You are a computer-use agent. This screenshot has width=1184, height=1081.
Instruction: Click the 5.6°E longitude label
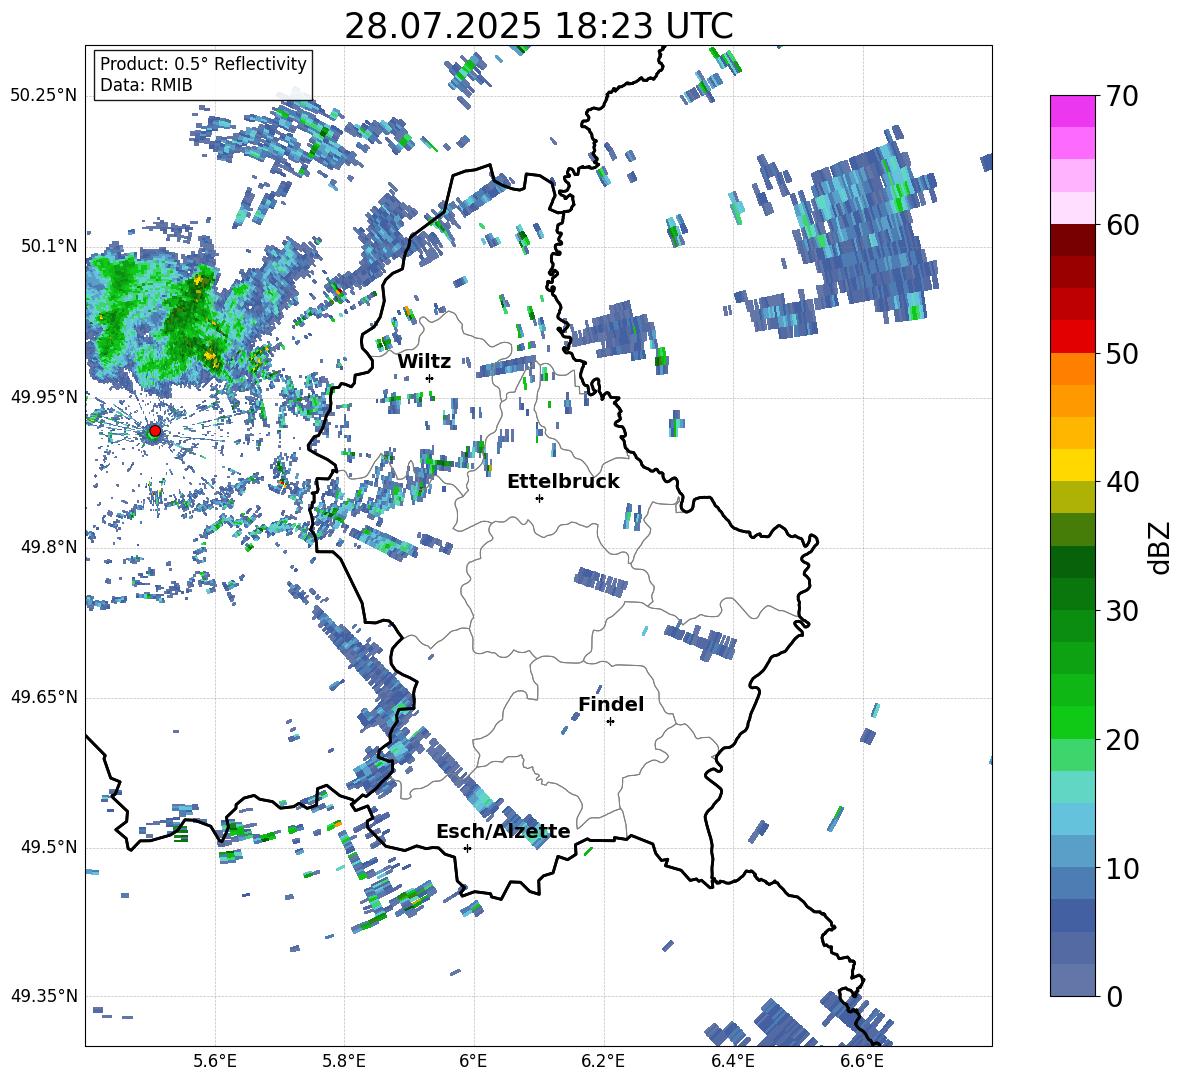pyautogui.click(x=215, y=1062)
